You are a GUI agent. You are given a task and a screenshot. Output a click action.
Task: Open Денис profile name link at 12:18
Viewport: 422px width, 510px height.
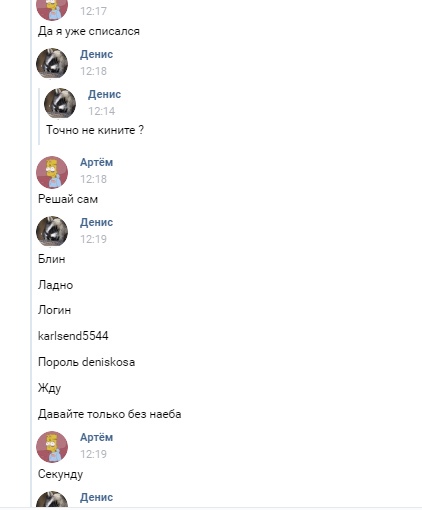(96, 54)
